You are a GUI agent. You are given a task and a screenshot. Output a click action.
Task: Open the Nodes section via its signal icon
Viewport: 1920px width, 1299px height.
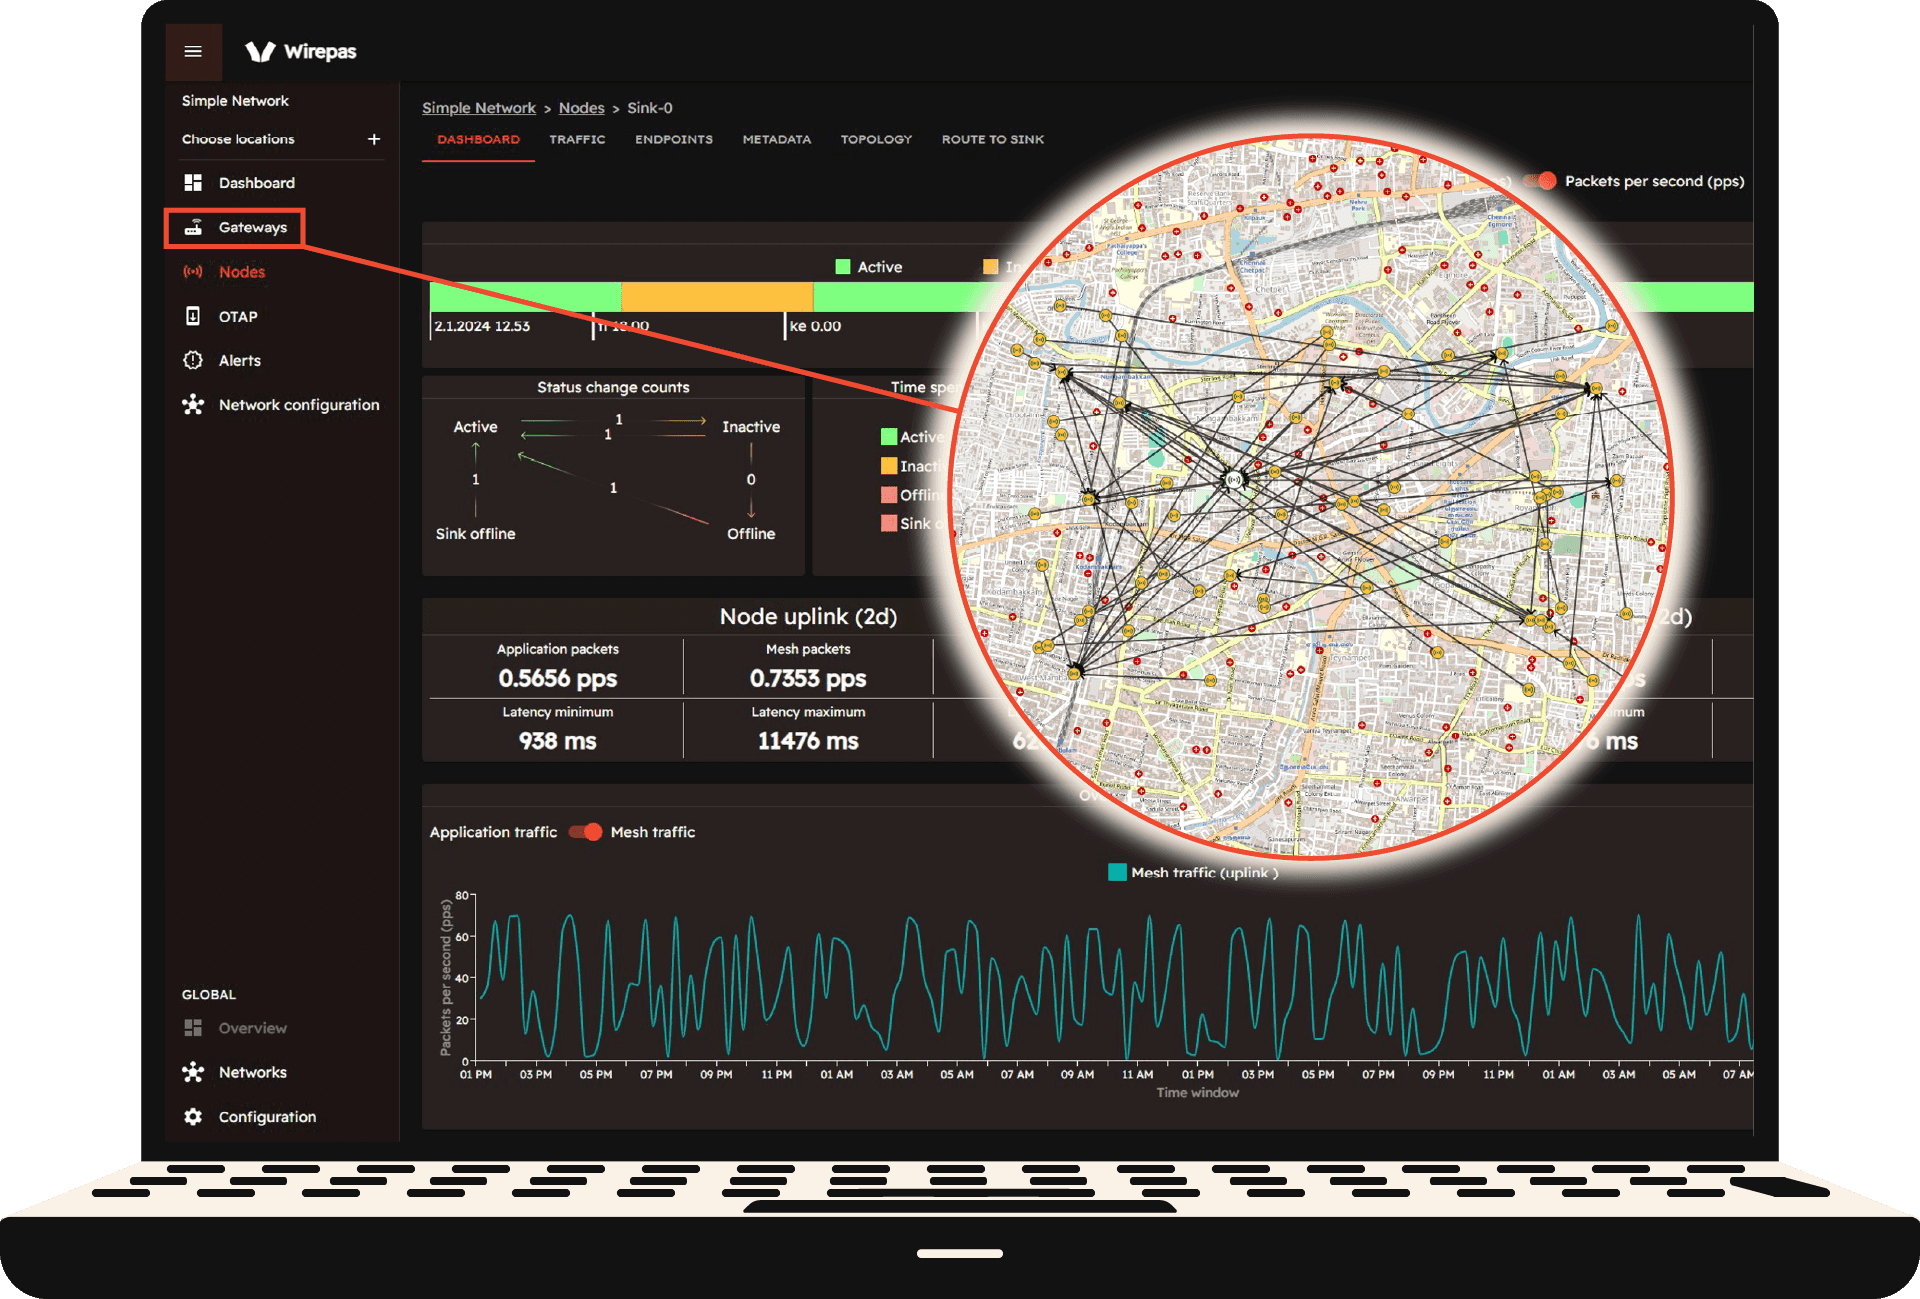click(193, 271)
